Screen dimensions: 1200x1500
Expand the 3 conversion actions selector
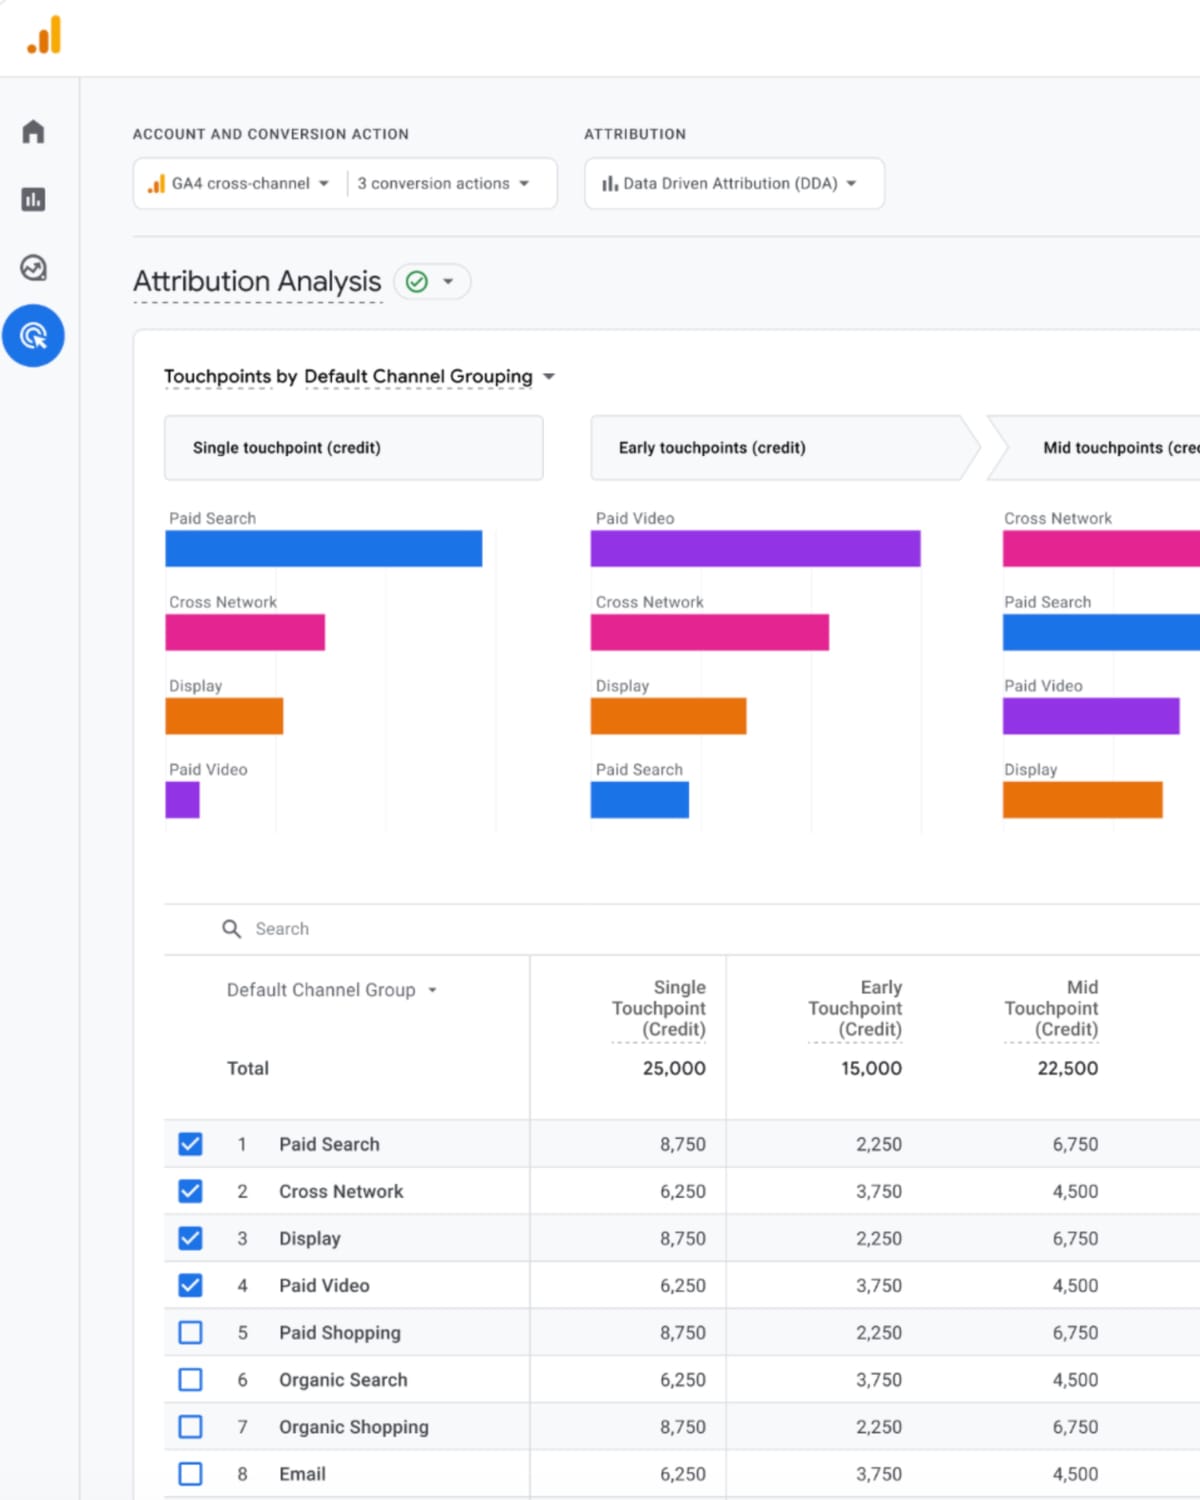click(x=440, y=183)
